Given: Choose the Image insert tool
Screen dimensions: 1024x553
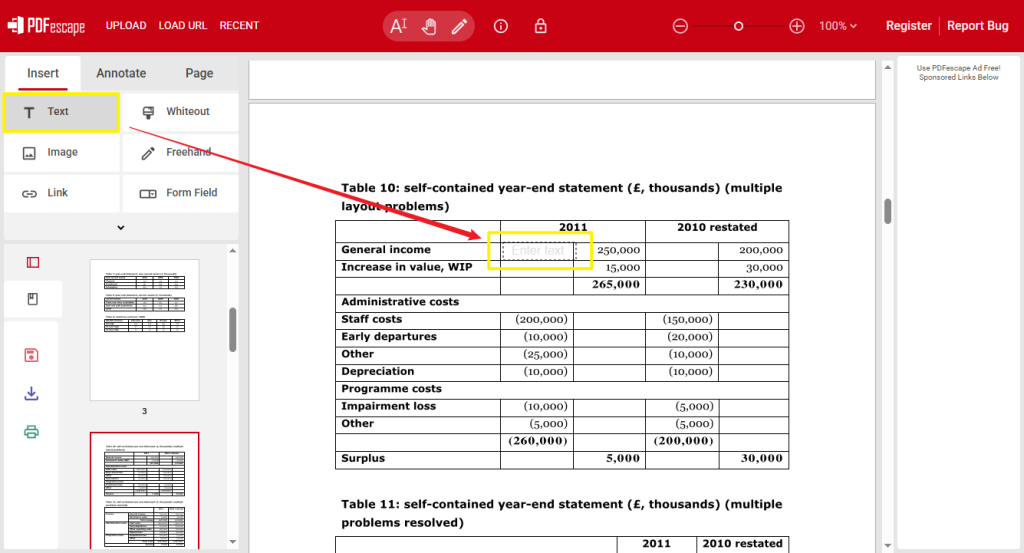Looking at the screenshot, I should 61,152.
